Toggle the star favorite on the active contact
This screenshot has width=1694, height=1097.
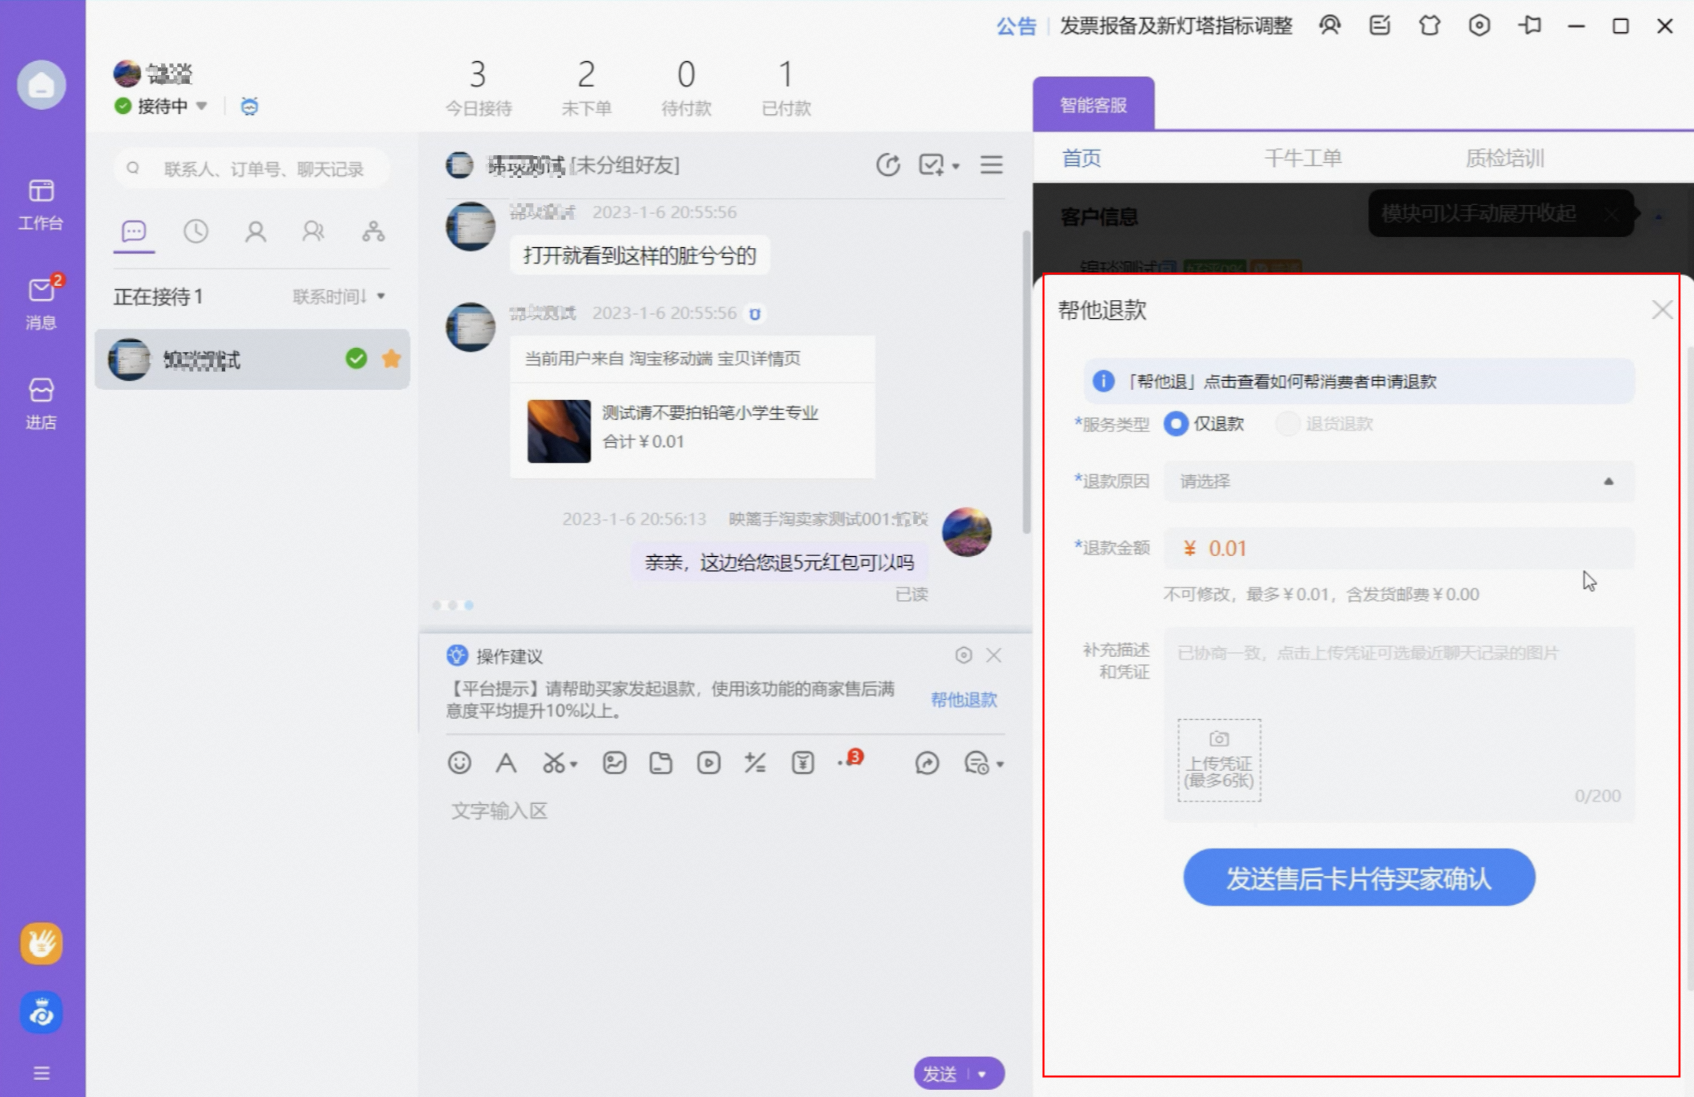coord(391,358)
